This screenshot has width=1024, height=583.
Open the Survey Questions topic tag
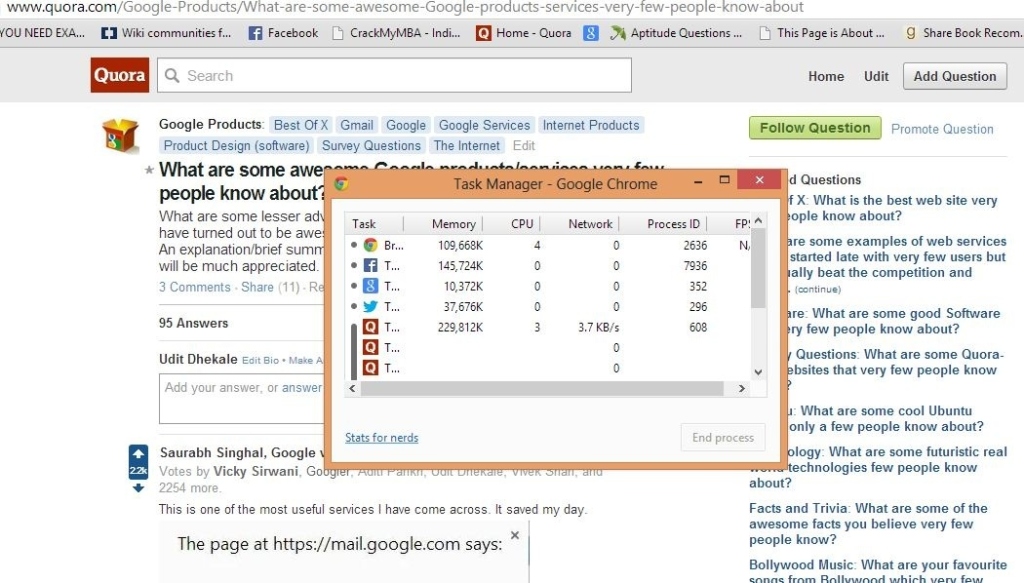click(371, 145)
